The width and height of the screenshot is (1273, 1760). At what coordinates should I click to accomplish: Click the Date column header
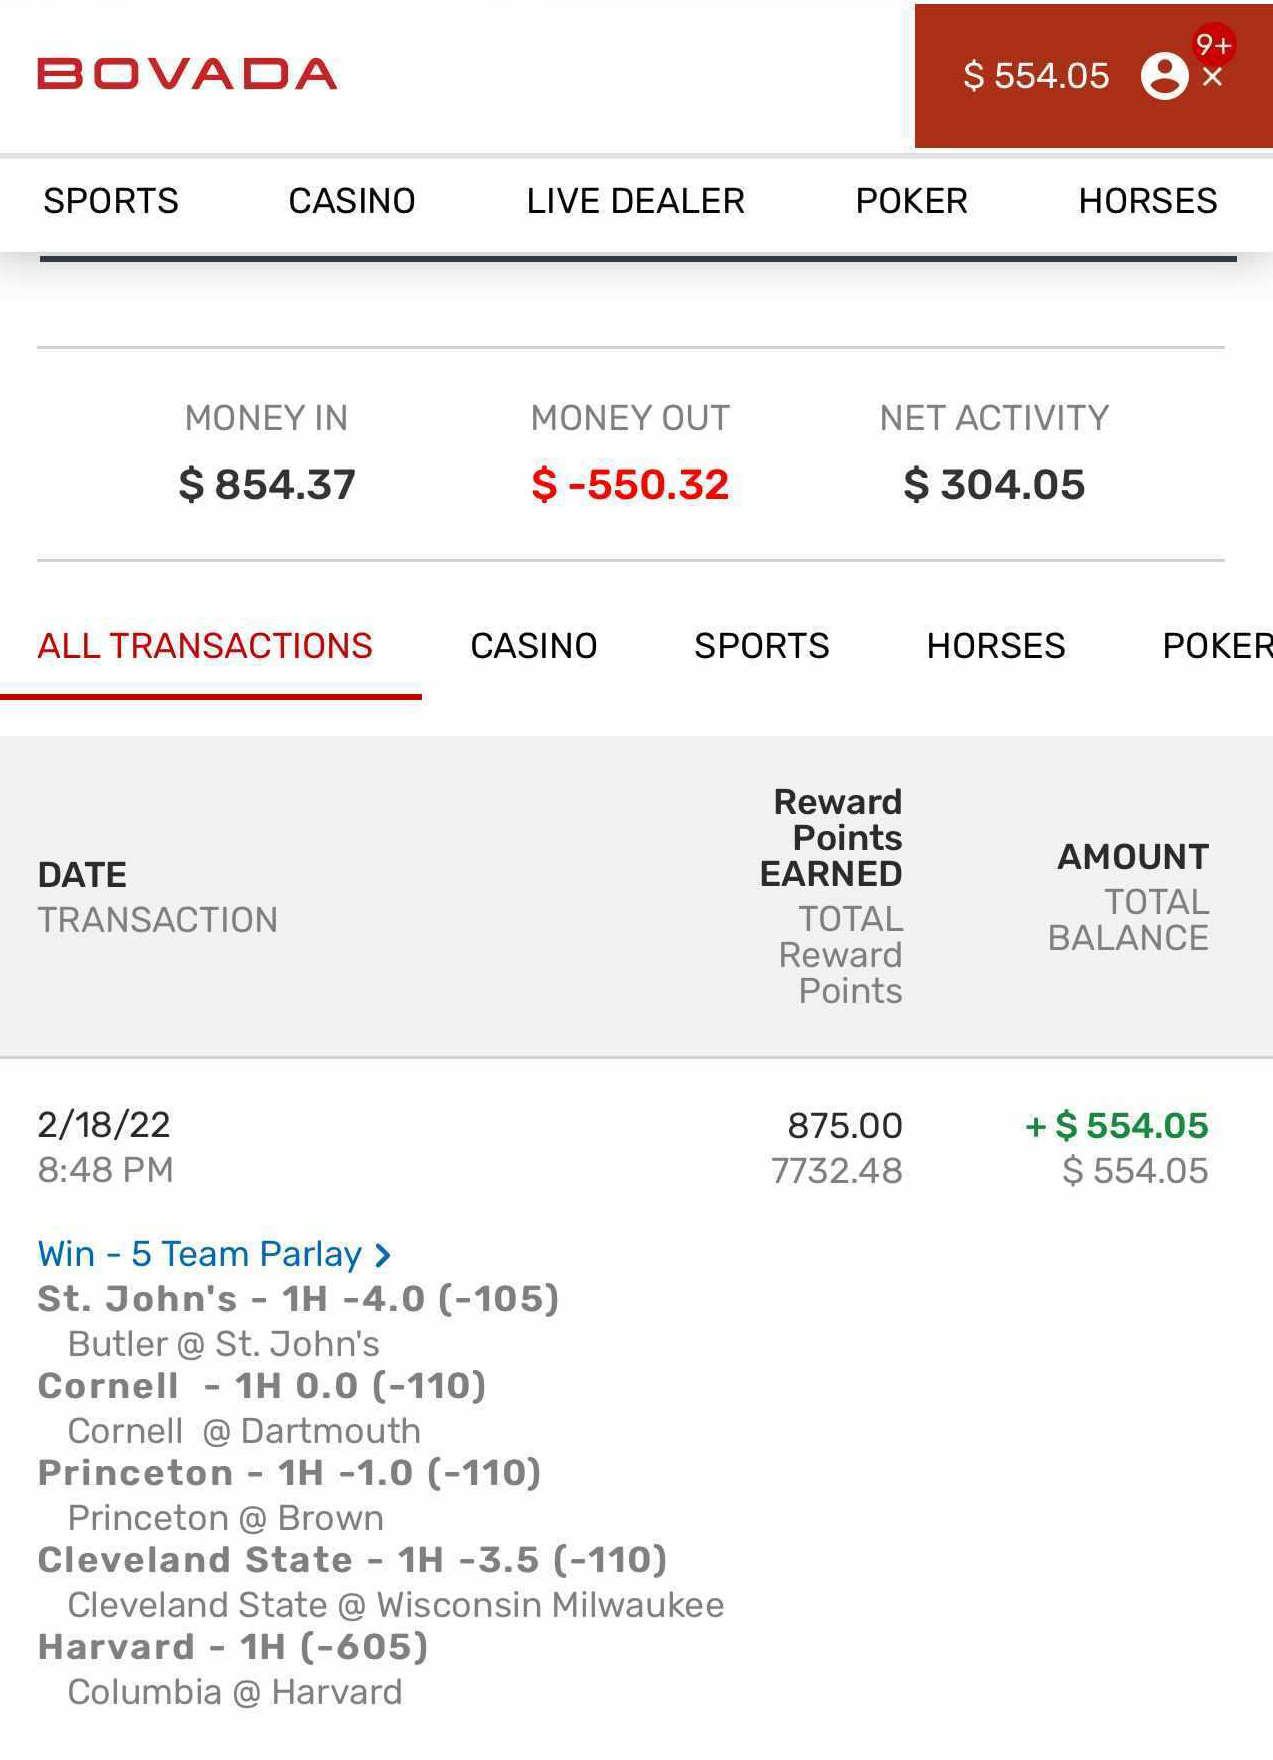click(x=82, y=875)
